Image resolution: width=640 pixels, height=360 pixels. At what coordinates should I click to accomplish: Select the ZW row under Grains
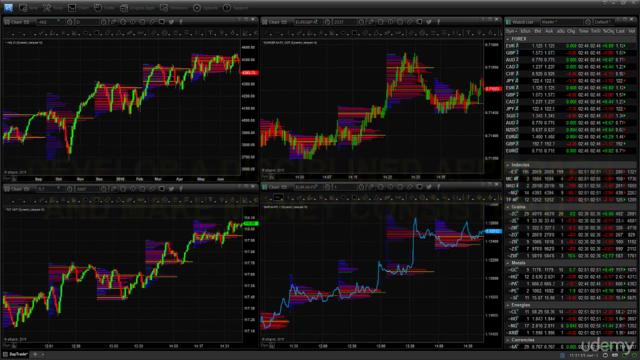(x=571, y=256)
